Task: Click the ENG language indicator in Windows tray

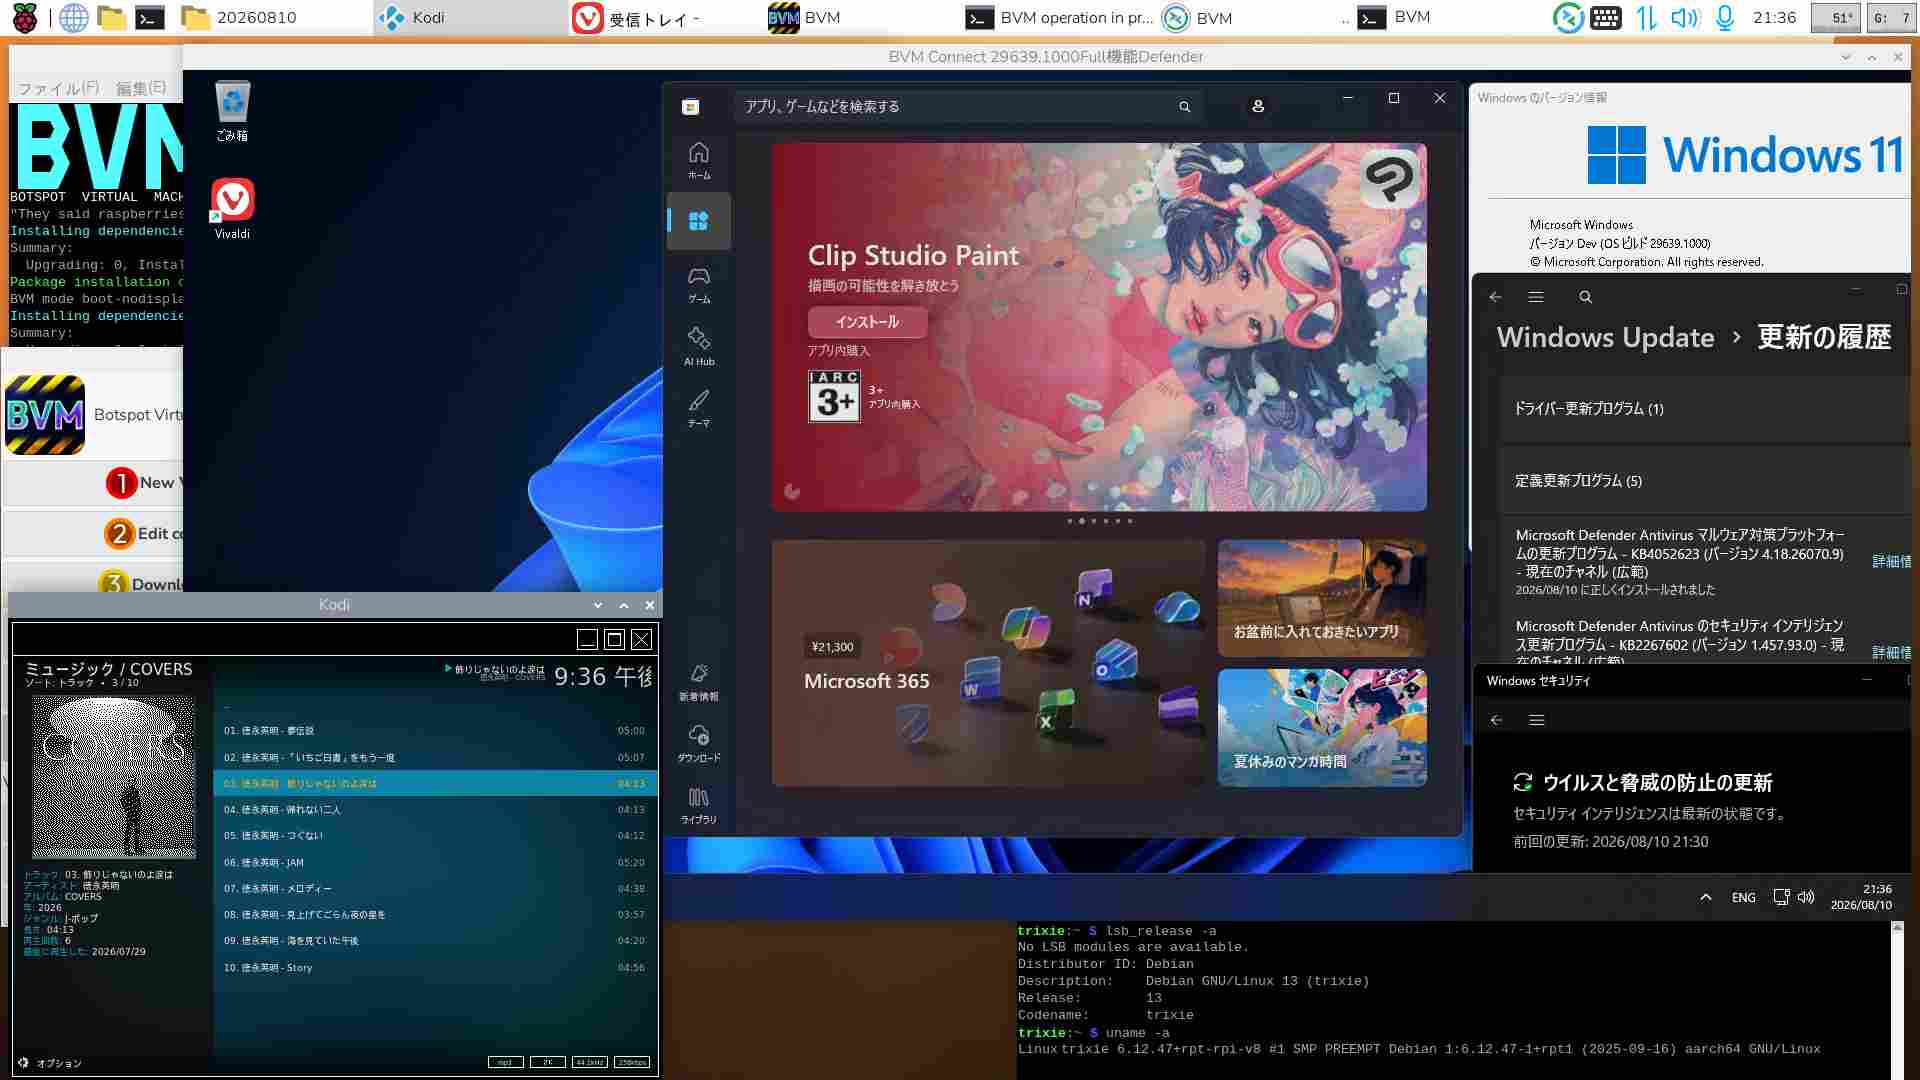Action: (1743, 897)
